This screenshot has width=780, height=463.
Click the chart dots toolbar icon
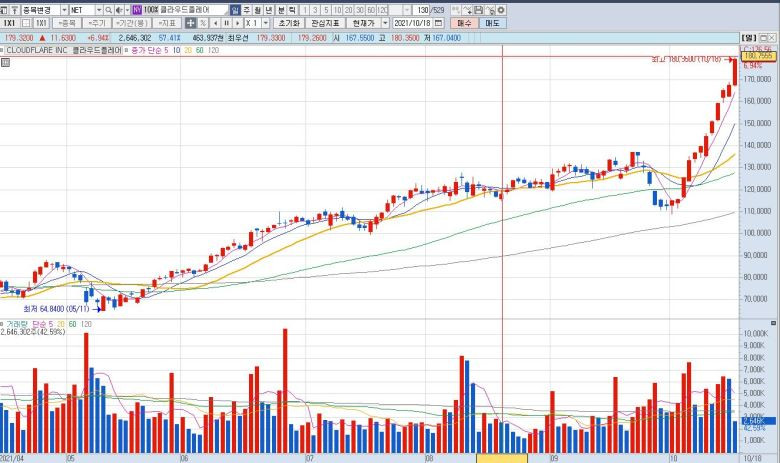point(456,10)
